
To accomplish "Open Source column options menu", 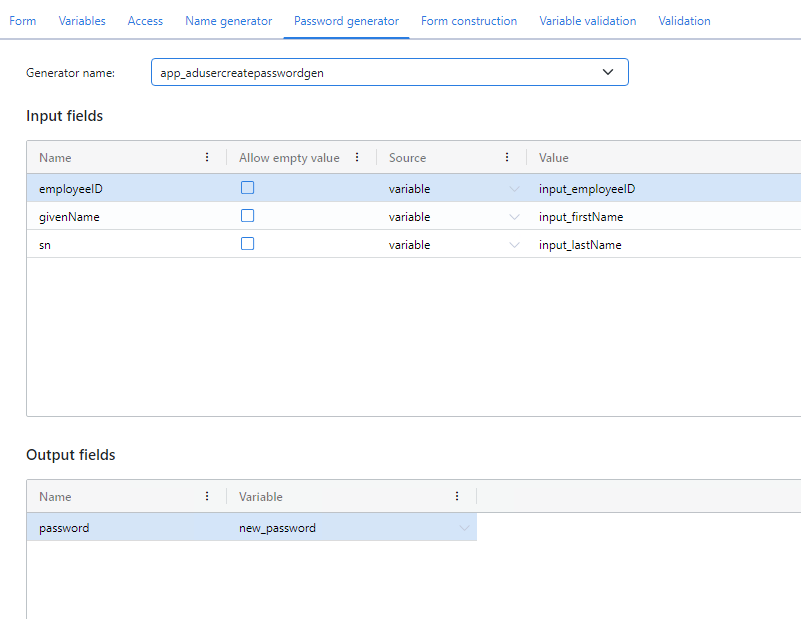I will (507, 157).
